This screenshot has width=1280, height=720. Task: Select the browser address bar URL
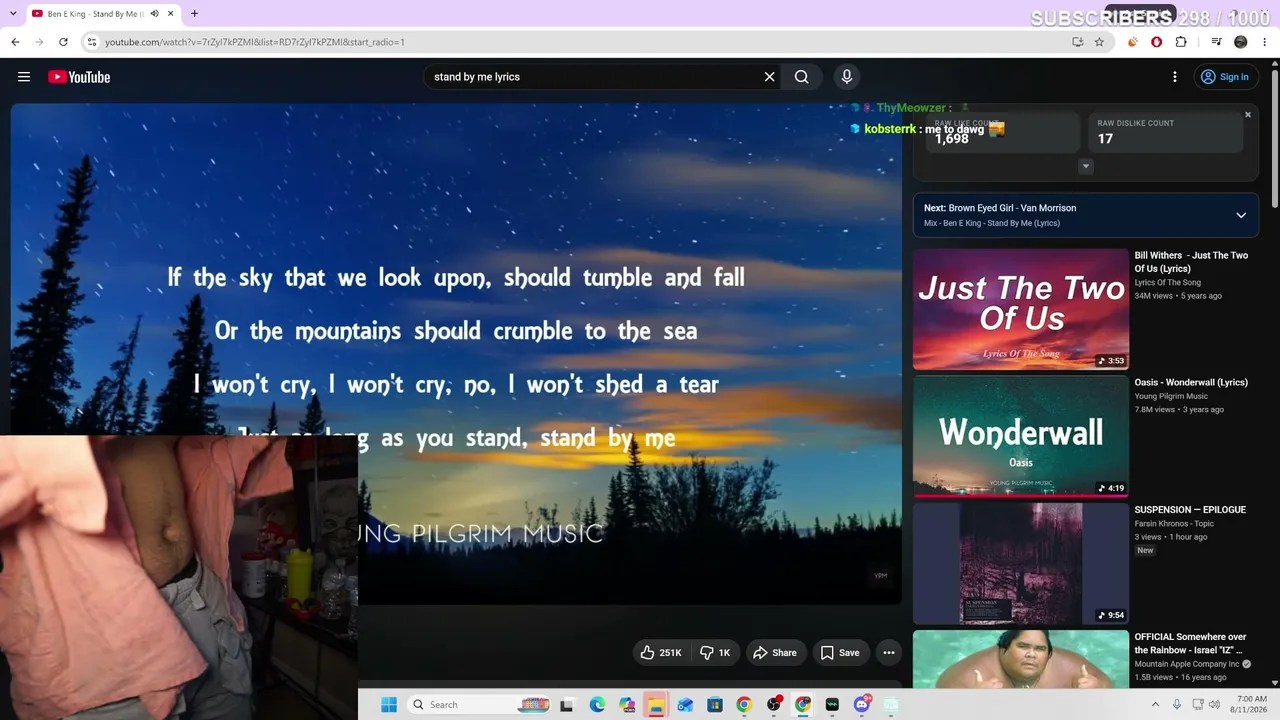coord(255,42)
